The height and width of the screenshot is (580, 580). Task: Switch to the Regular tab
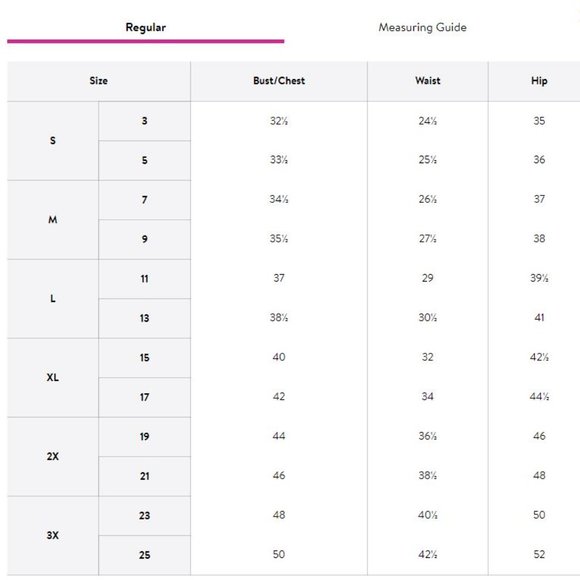145,27
